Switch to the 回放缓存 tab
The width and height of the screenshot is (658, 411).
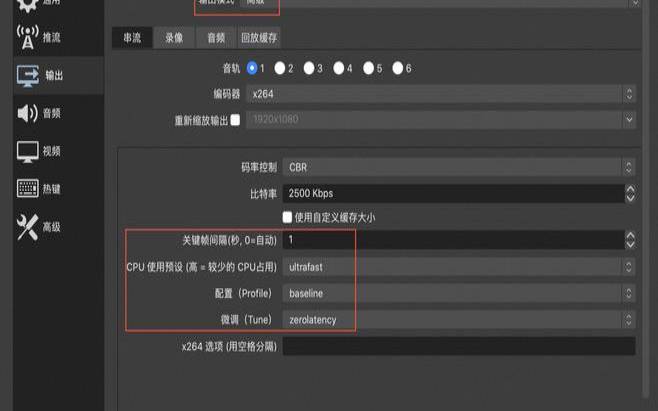click(x=259, y=38)
